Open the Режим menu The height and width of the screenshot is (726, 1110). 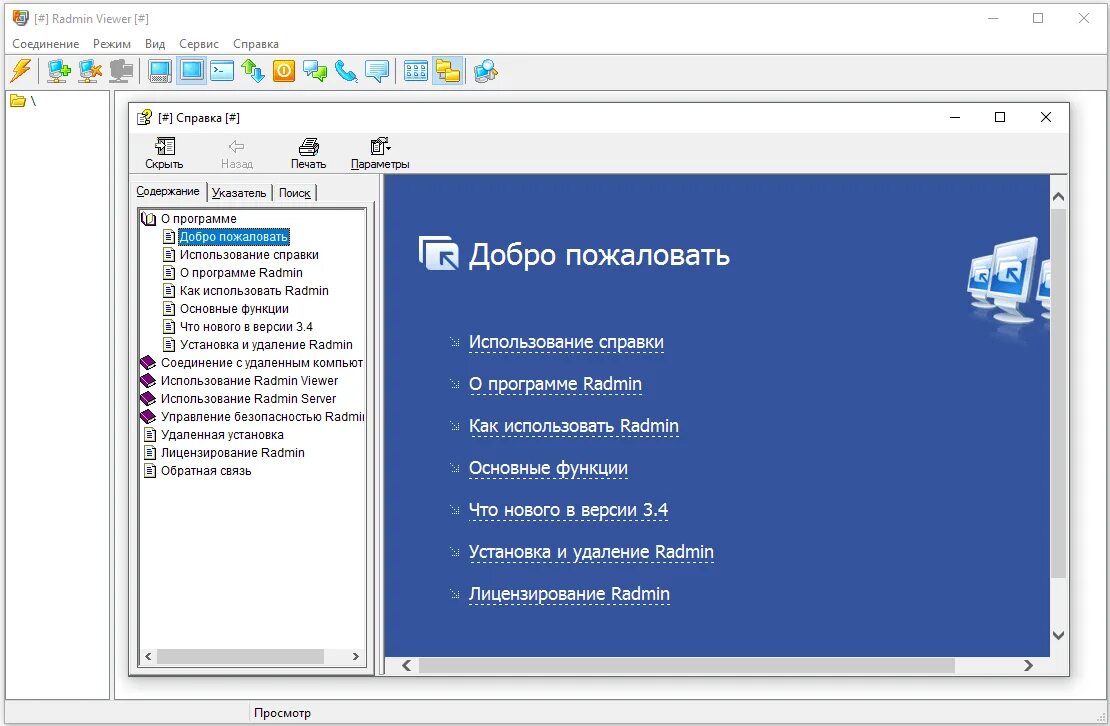pyautogui.click(x=112, y=44)
